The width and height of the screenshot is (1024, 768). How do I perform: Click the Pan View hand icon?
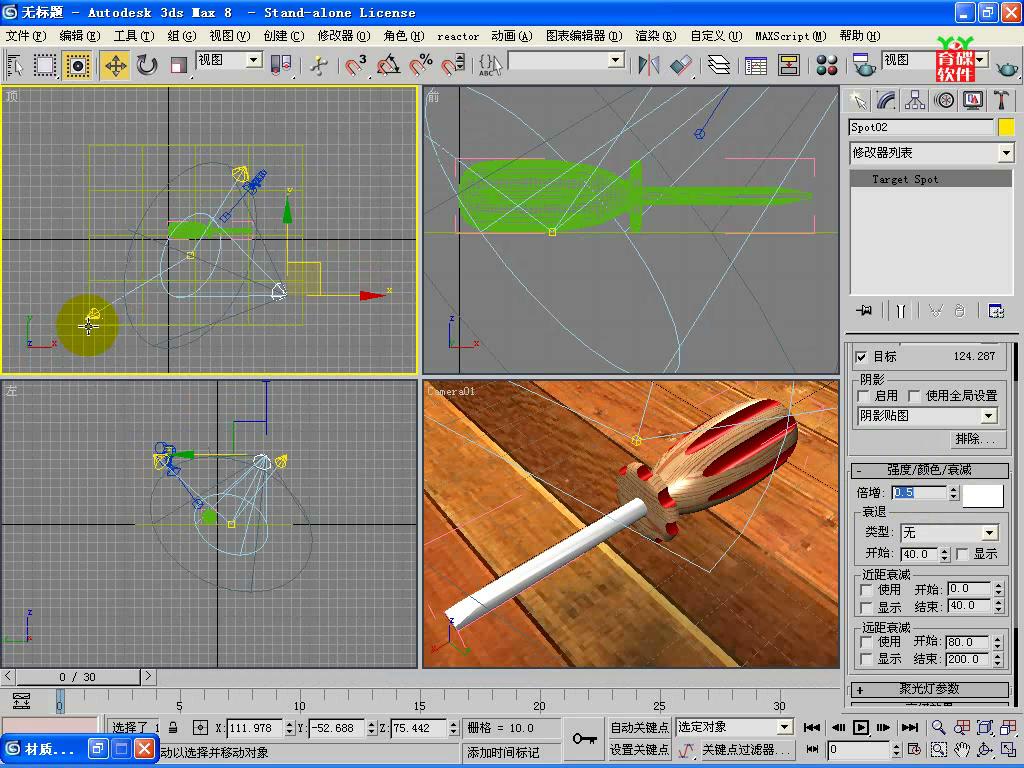961,750
